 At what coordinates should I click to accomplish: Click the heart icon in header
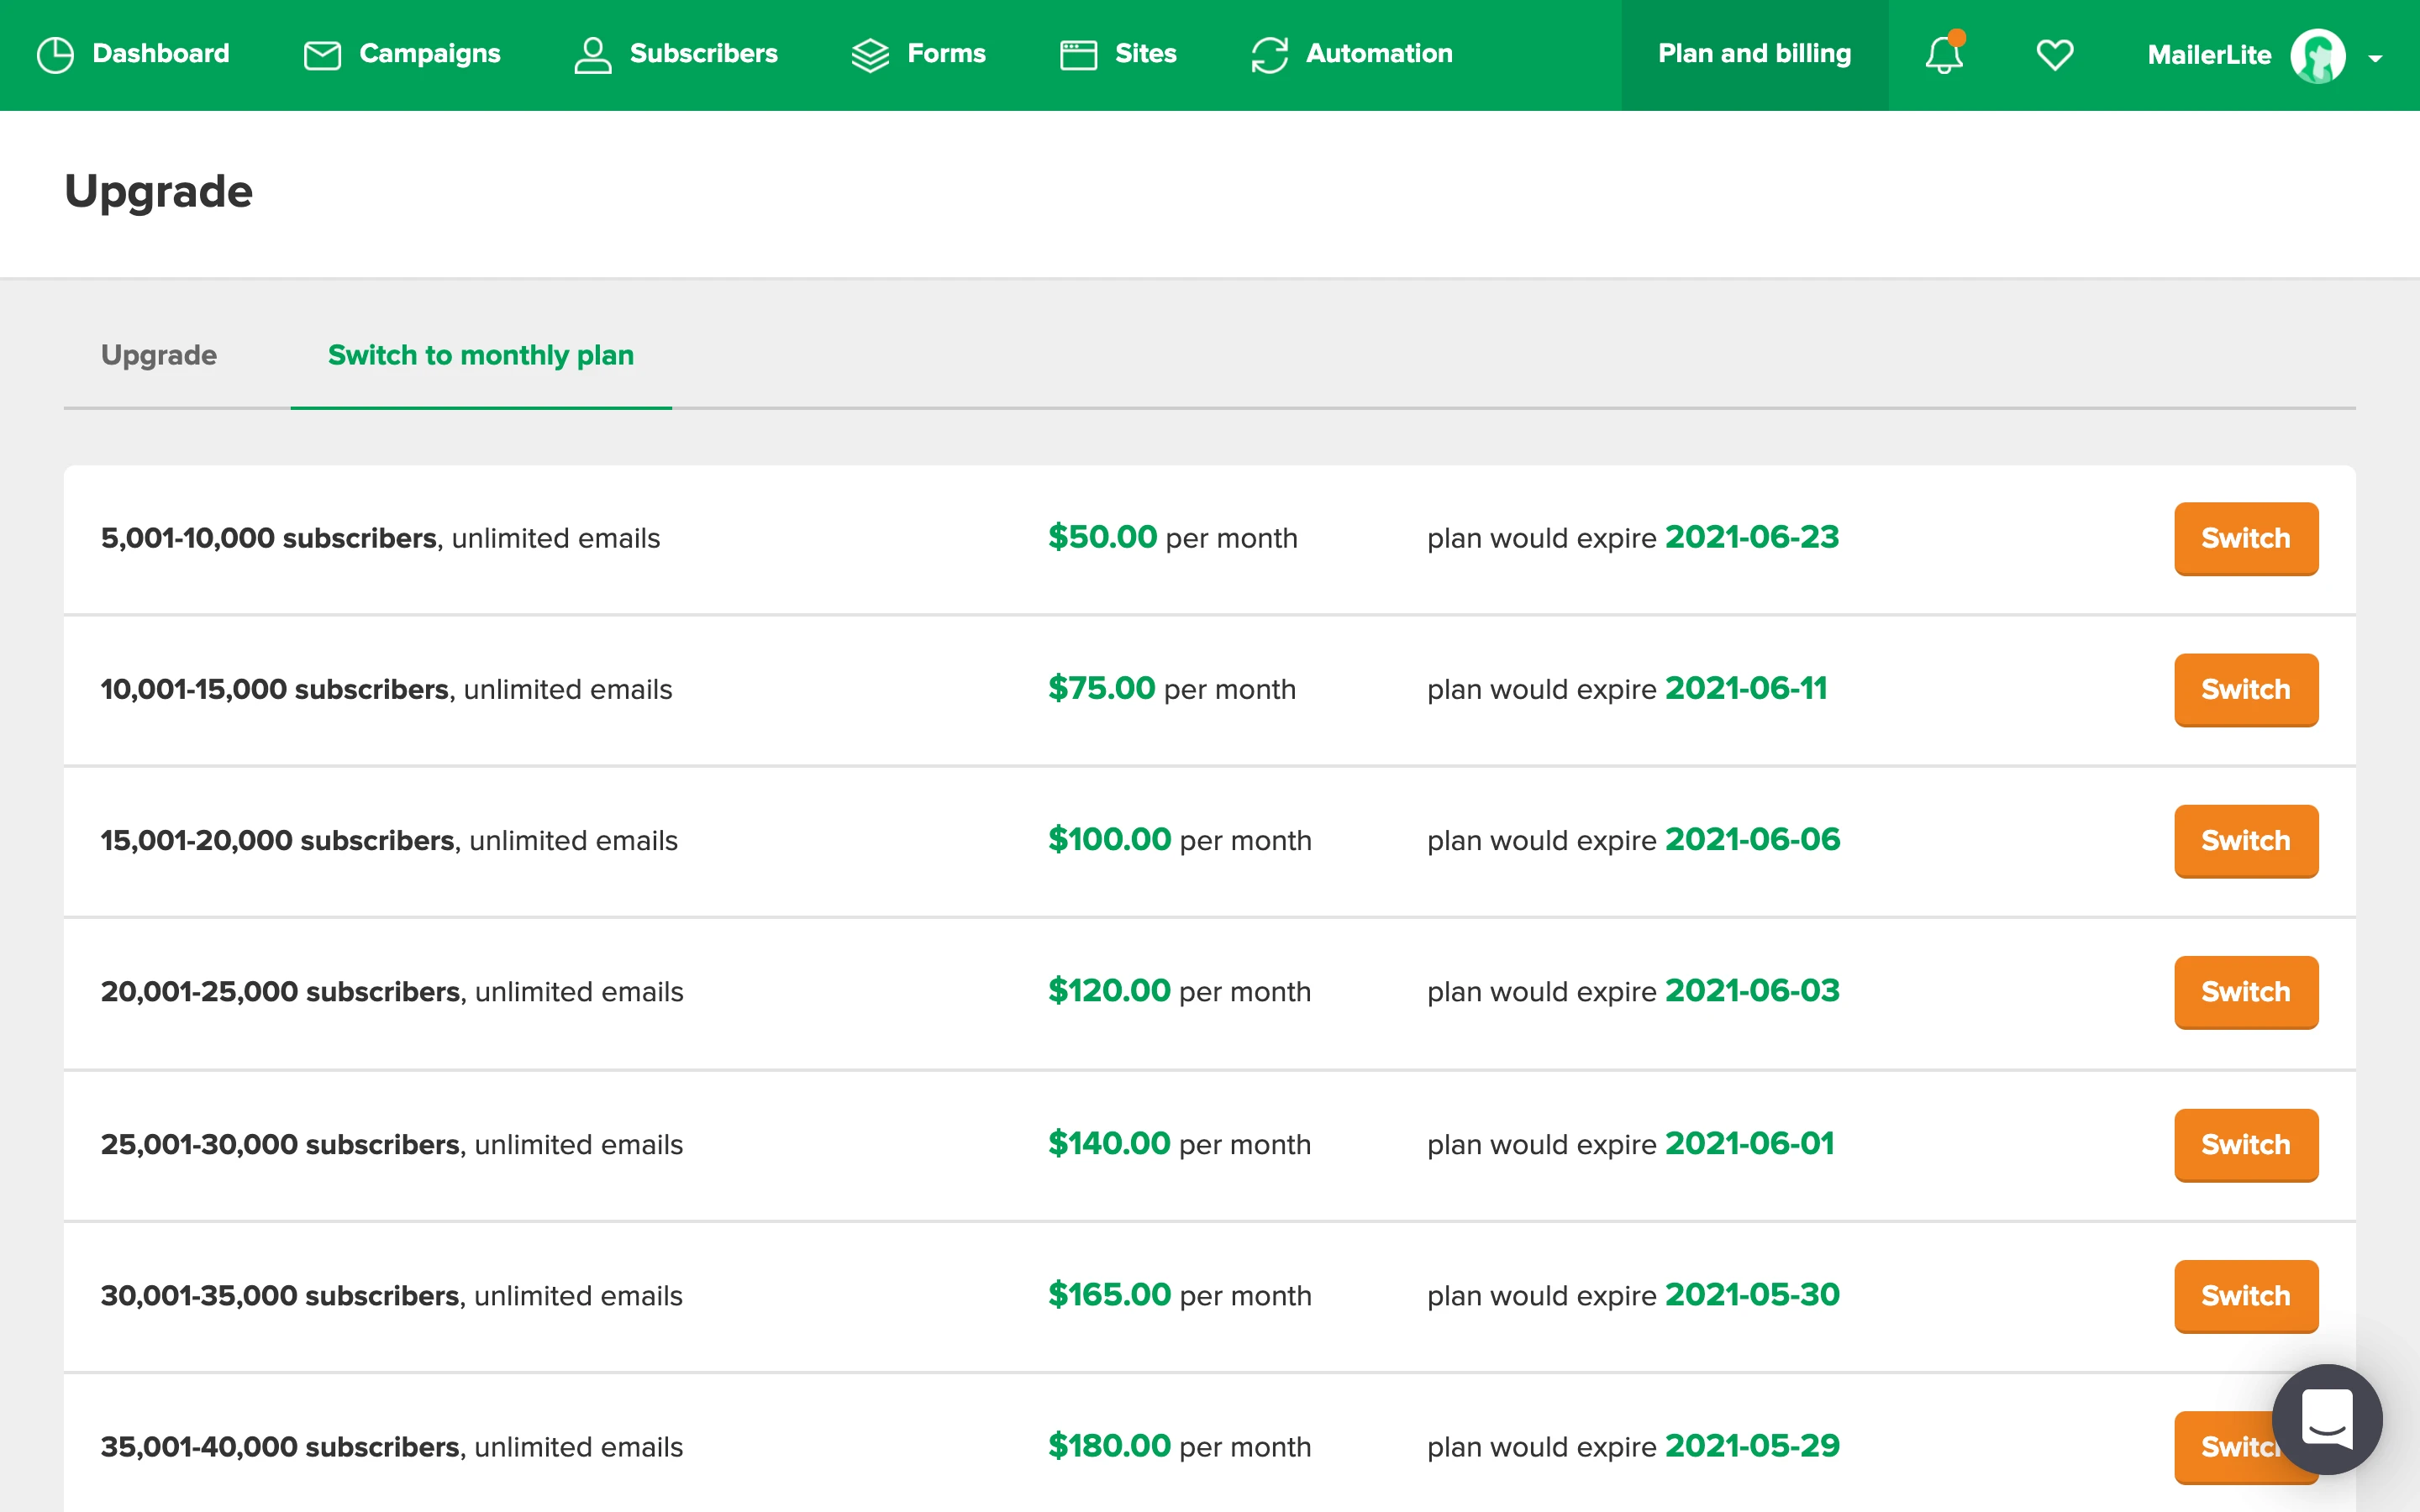[x=2054, y=54]
